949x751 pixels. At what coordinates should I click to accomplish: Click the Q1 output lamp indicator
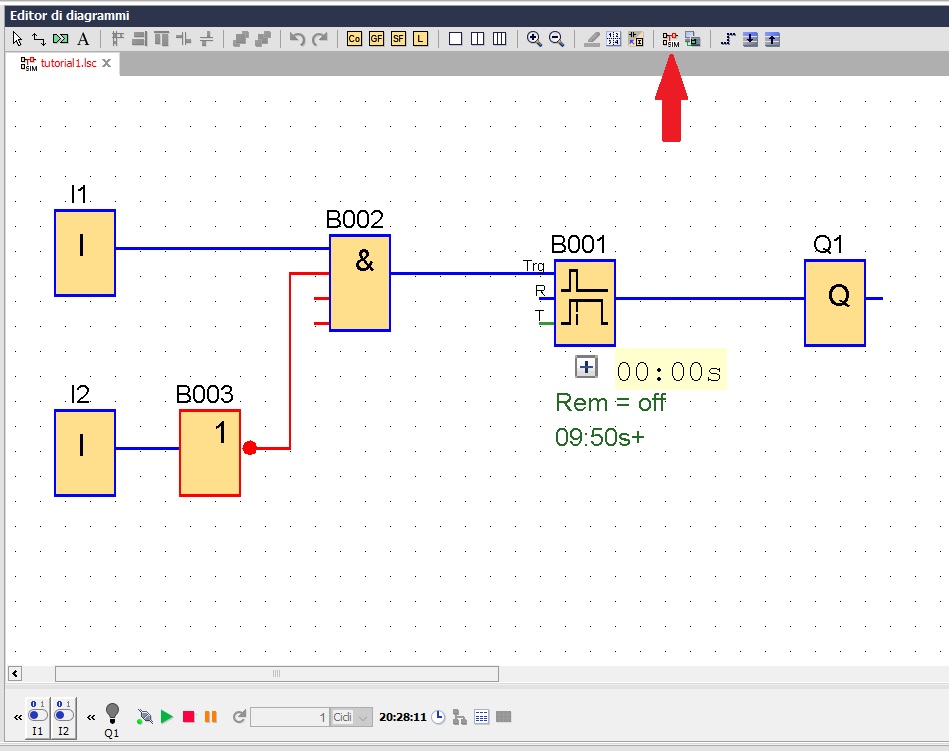112,713
